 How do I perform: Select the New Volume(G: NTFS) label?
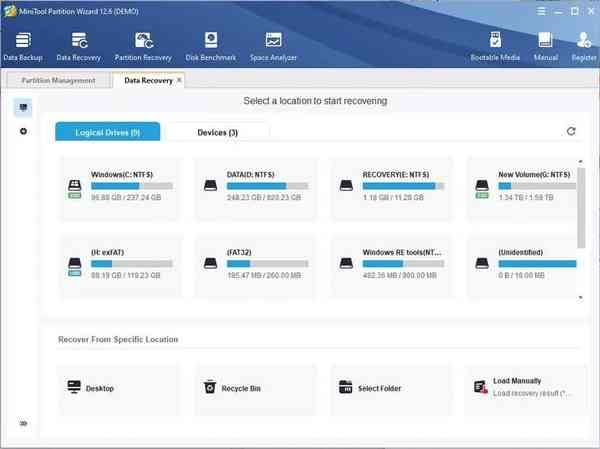[x=534, y=175]
